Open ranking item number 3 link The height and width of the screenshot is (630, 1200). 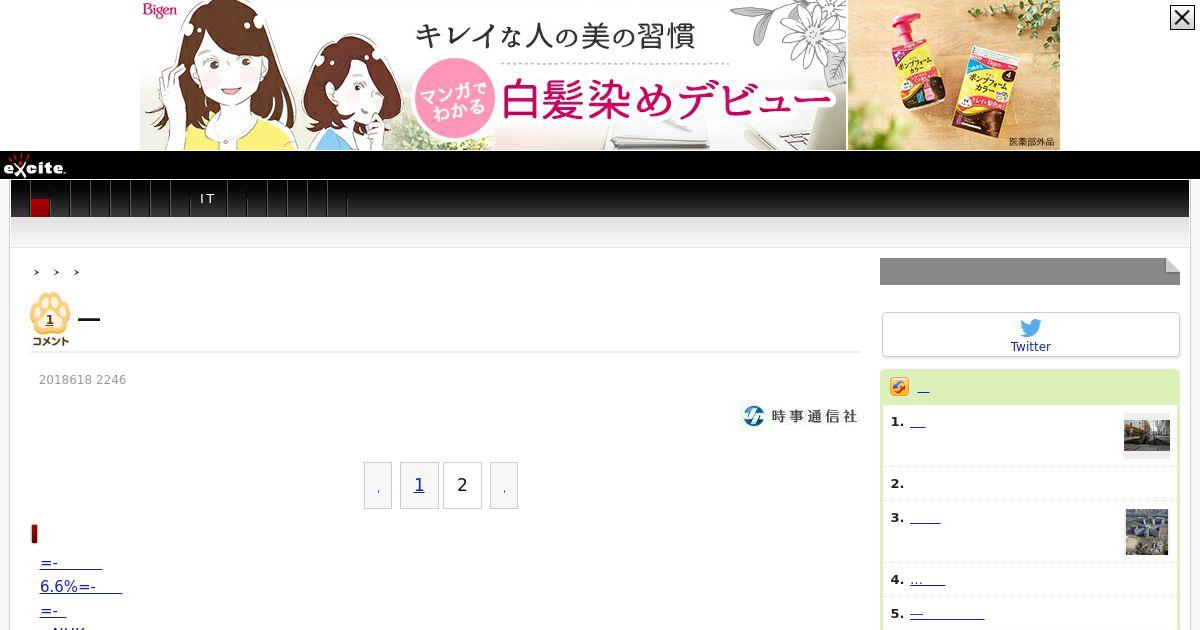(x=925, y=518)
